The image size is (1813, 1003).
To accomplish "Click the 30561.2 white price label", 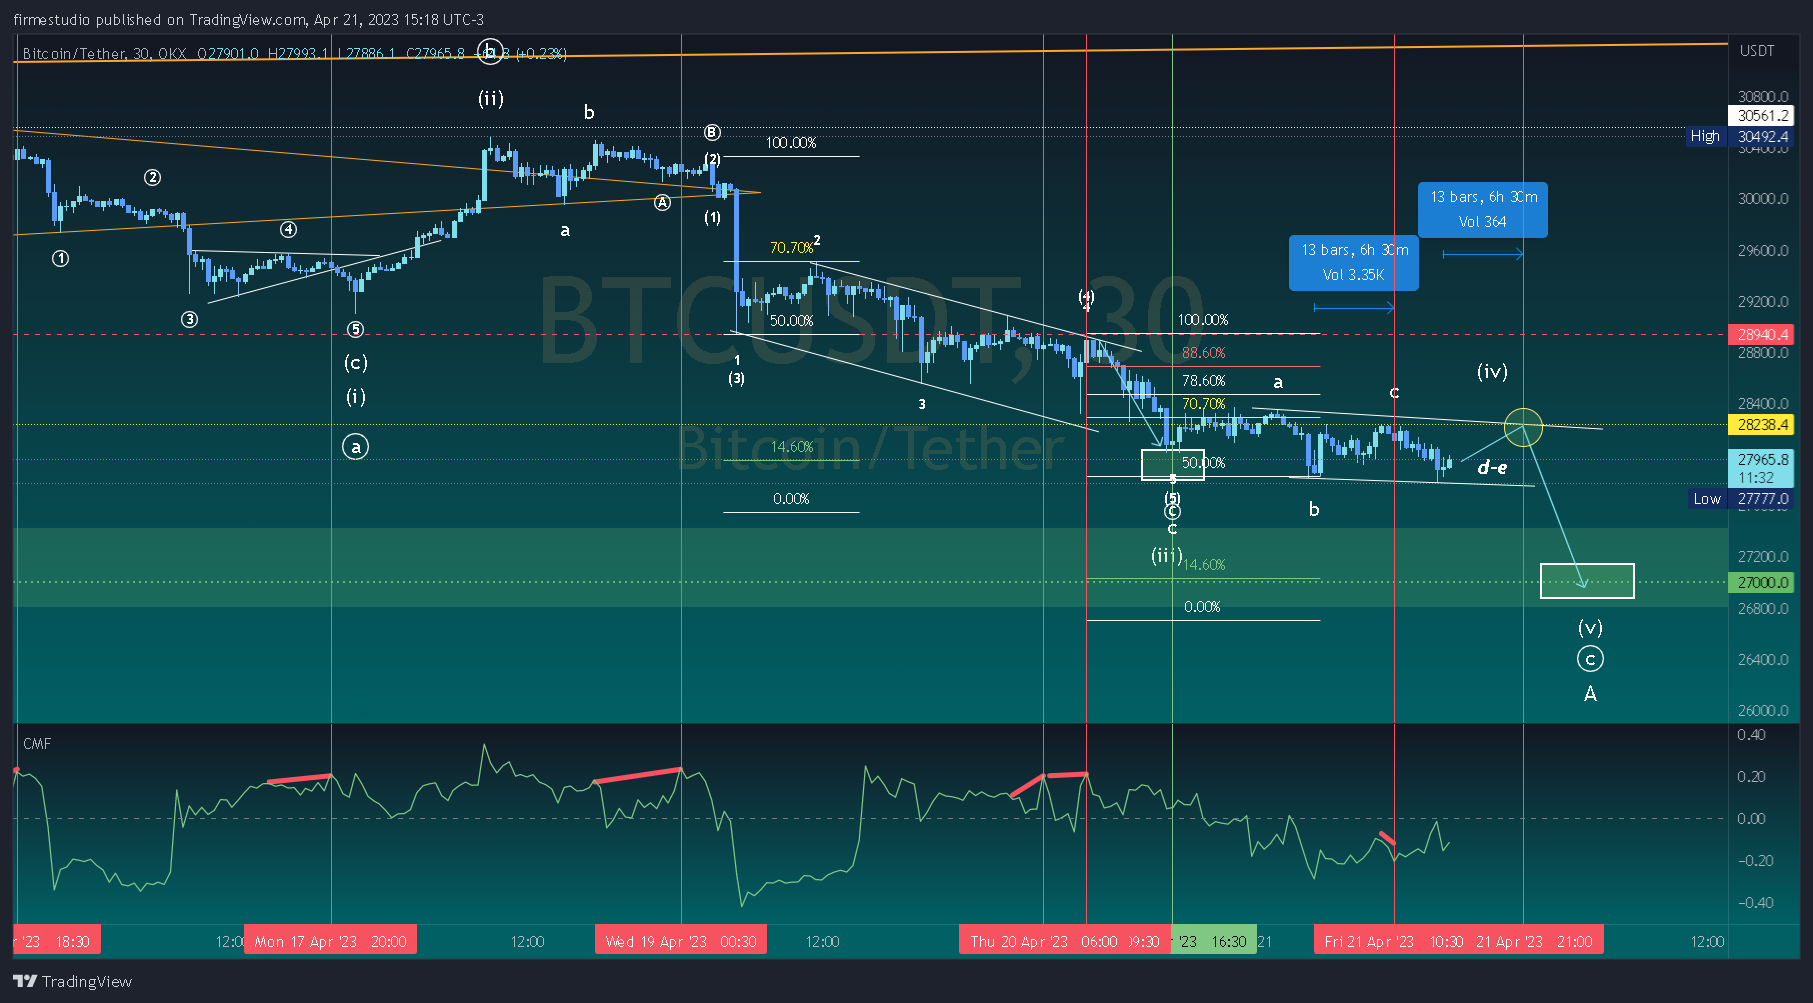I will pyautogui.click(x=1761, y=115).
